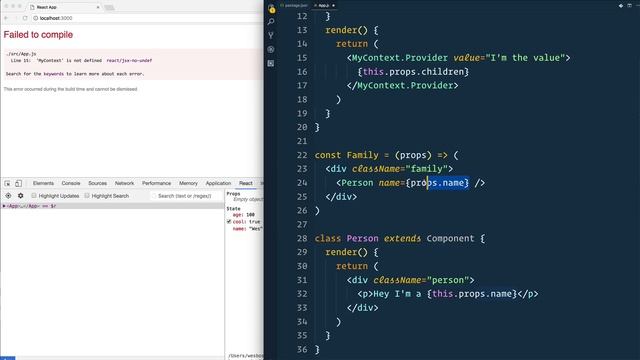Click the Failed to compile heading
640x360 pixels.
38,35
